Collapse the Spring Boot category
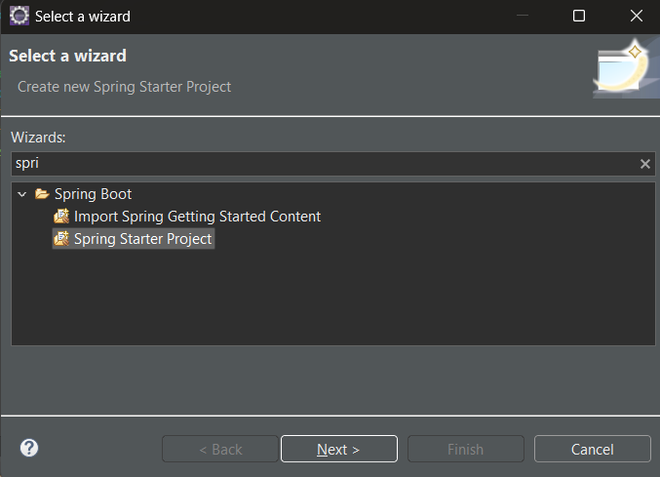Viewport: 660px width, 477px height. pyautogui.click(x=22, y=194)
